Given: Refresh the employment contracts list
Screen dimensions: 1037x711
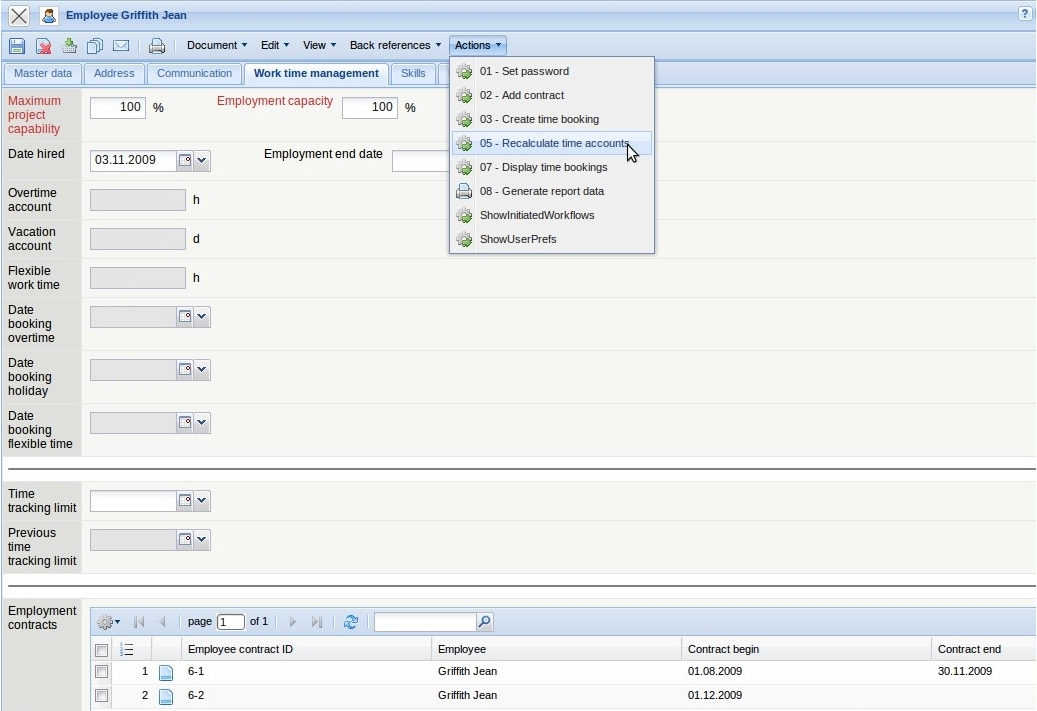Looking at the screenshot, I should [350, 622].
